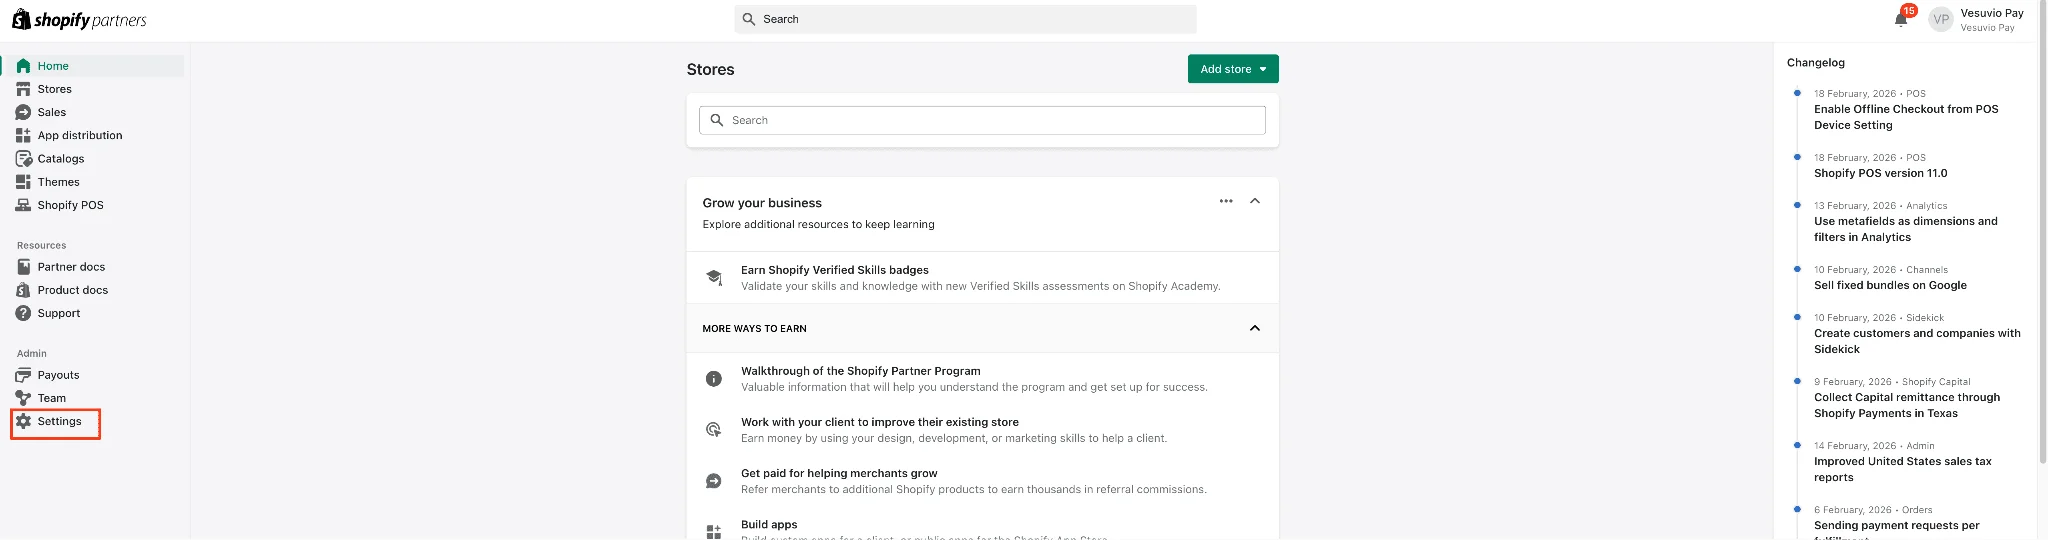Collapse the Grow your business card
Viewport: 2048px width, 540px height.
1255,201
